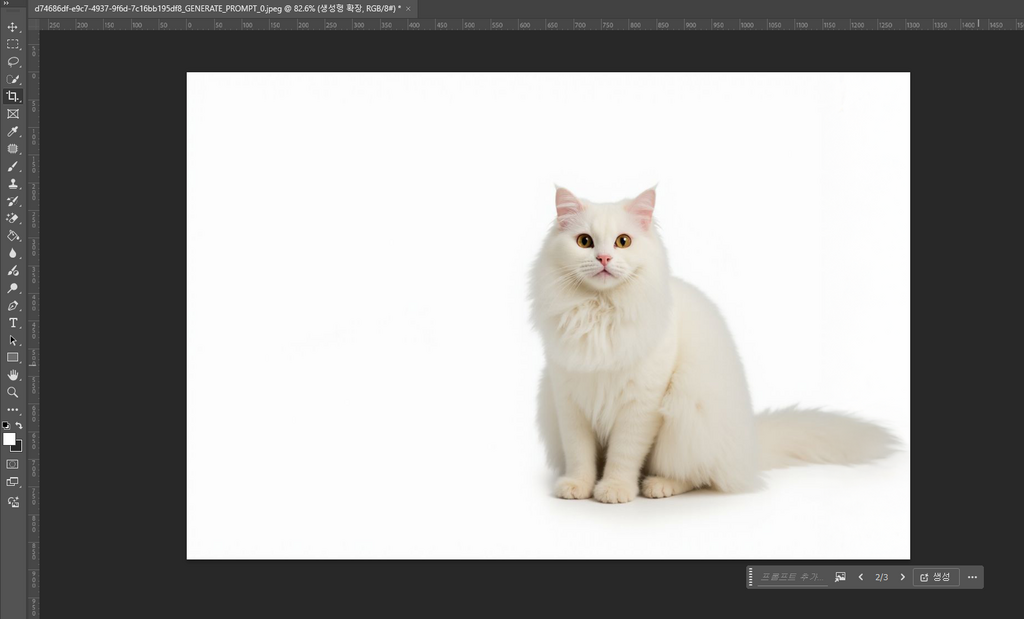This screenshot has height=619, width=1024.
Task: Open the dark background color swatch
Action: [18, 447]
